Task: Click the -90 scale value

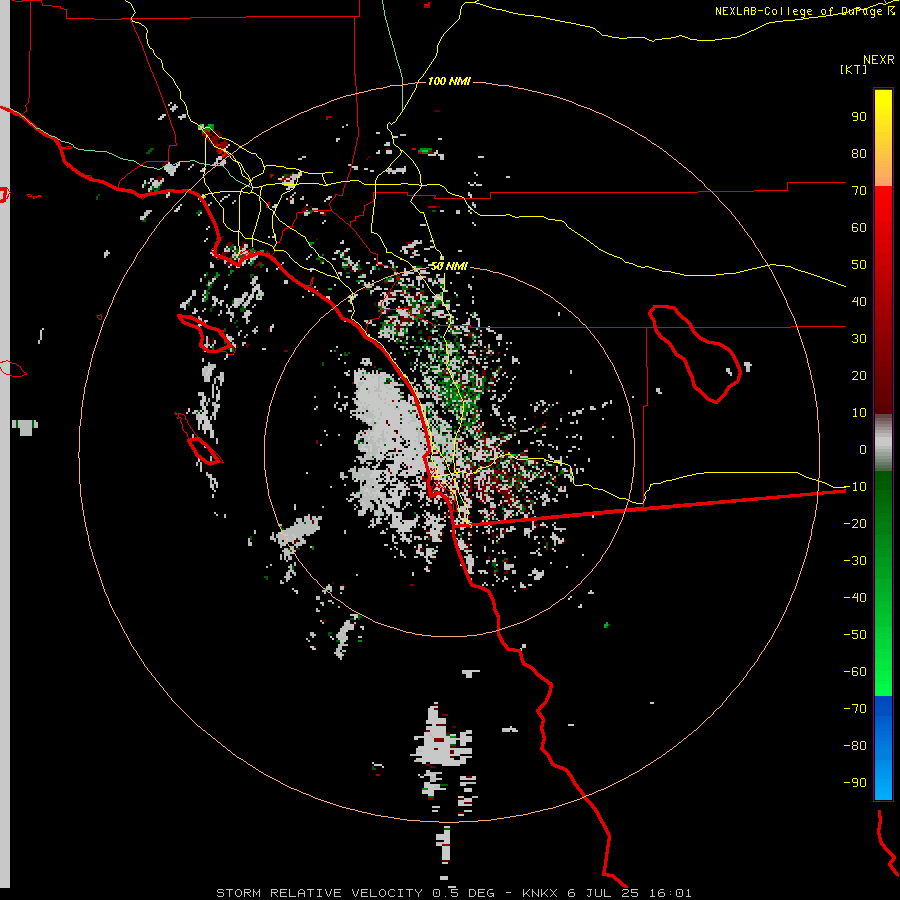Action: [855, 783]
